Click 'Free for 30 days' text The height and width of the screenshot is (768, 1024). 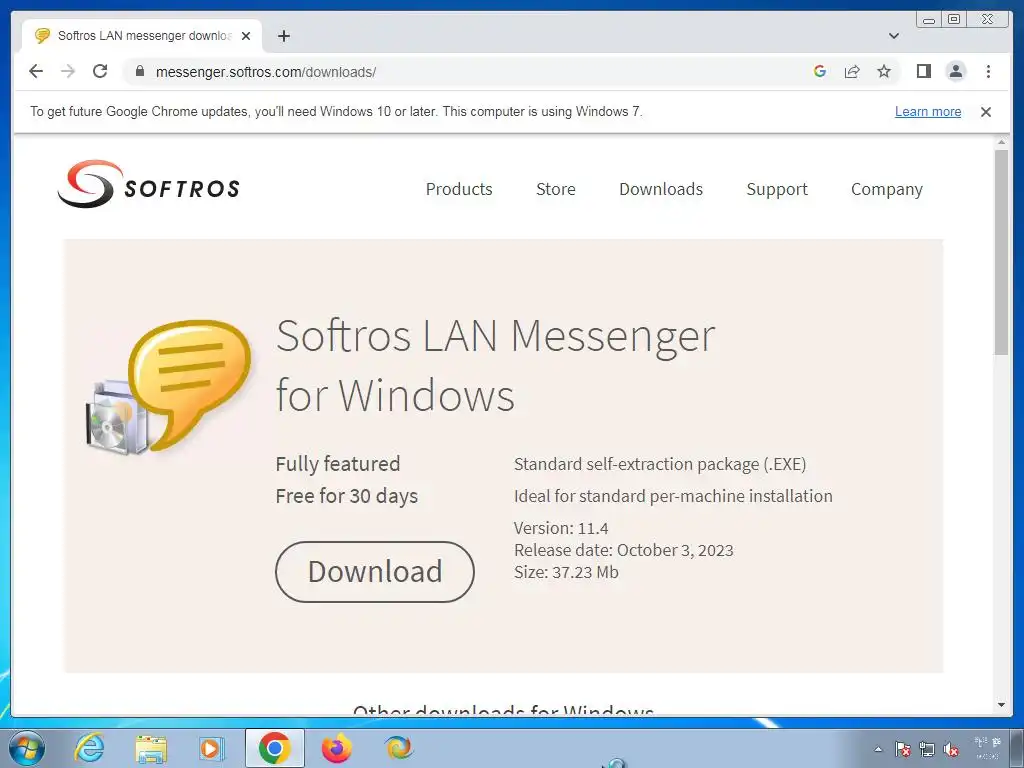pos(347,496)
